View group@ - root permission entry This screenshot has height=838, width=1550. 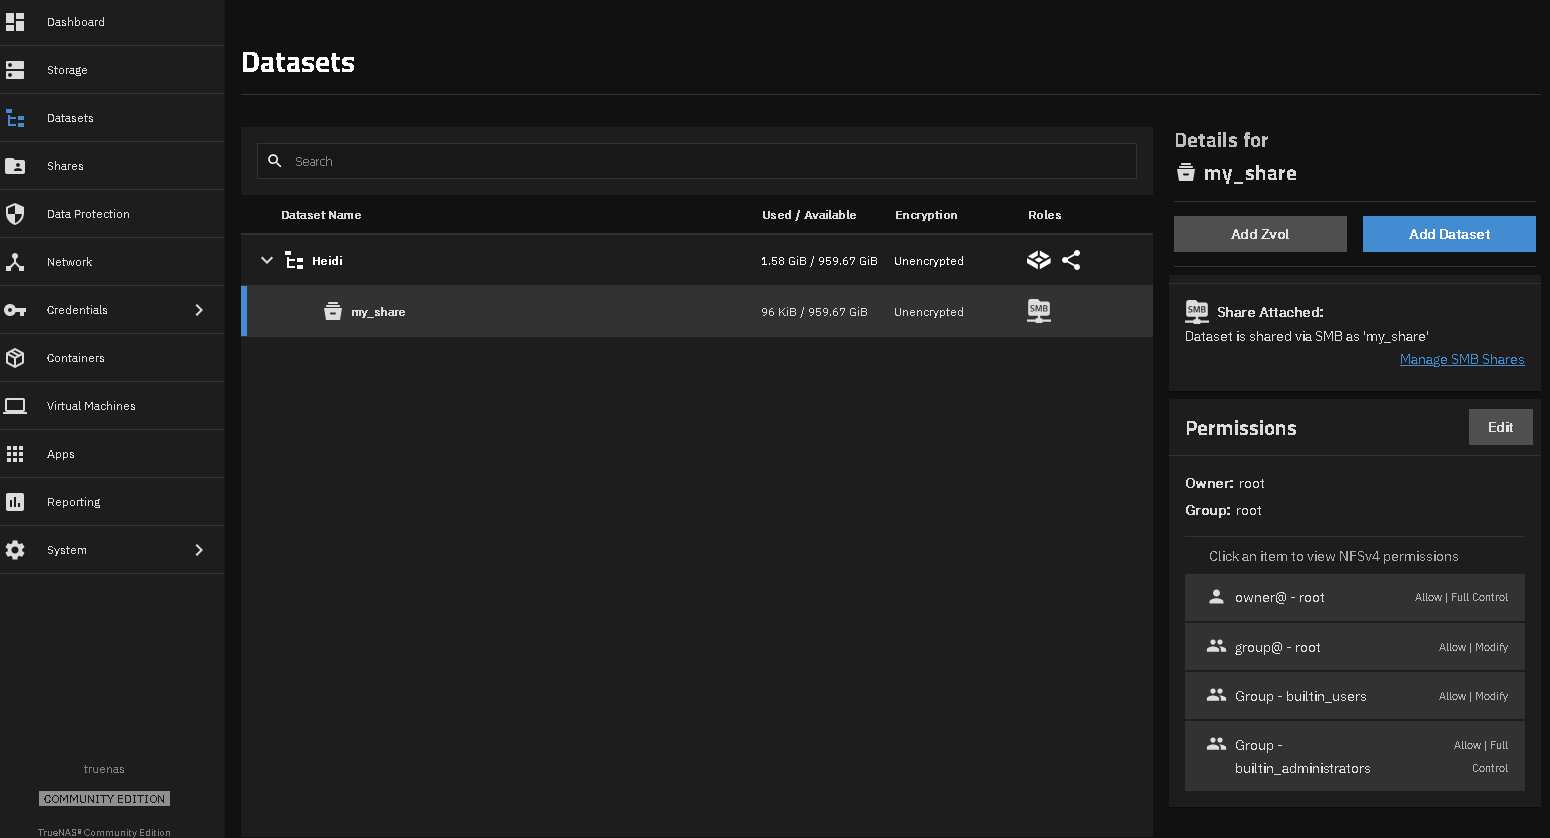coord(1355,647)
